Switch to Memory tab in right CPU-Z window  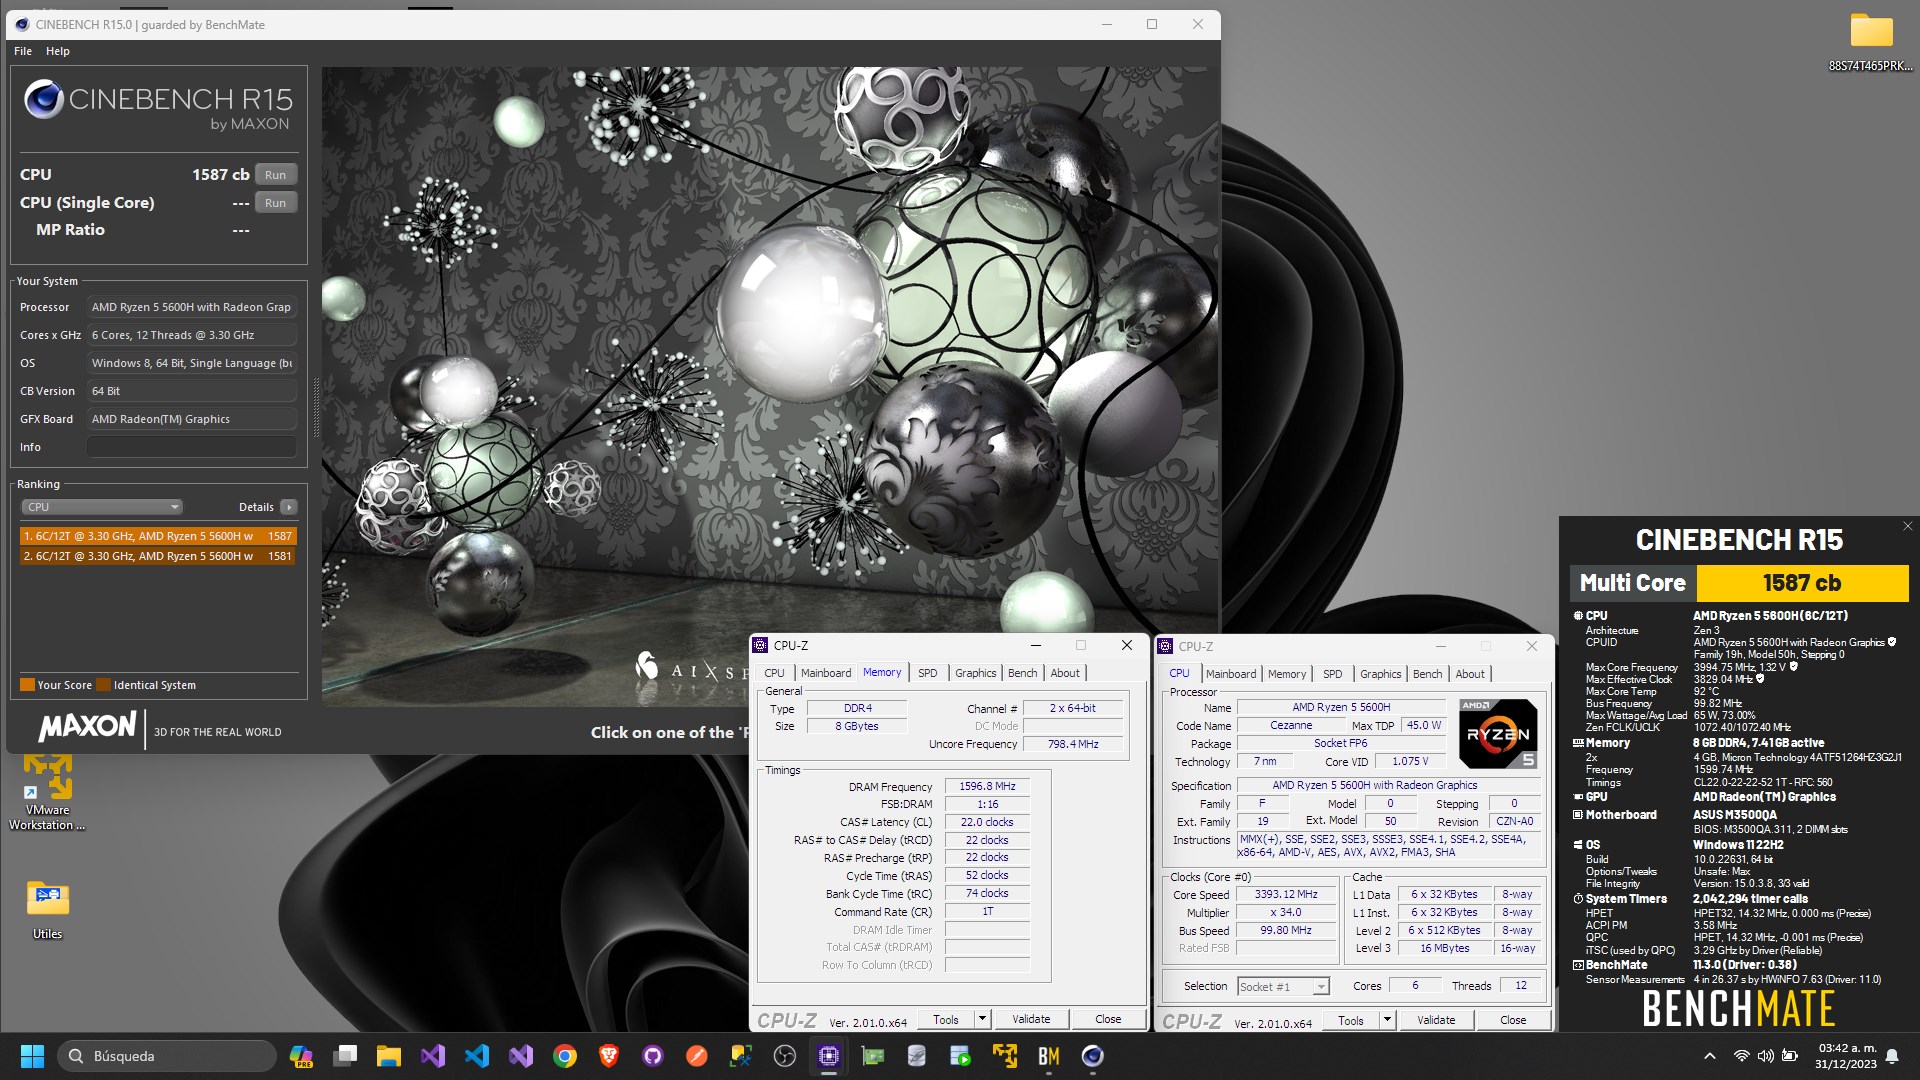(x=1286, y=674)
